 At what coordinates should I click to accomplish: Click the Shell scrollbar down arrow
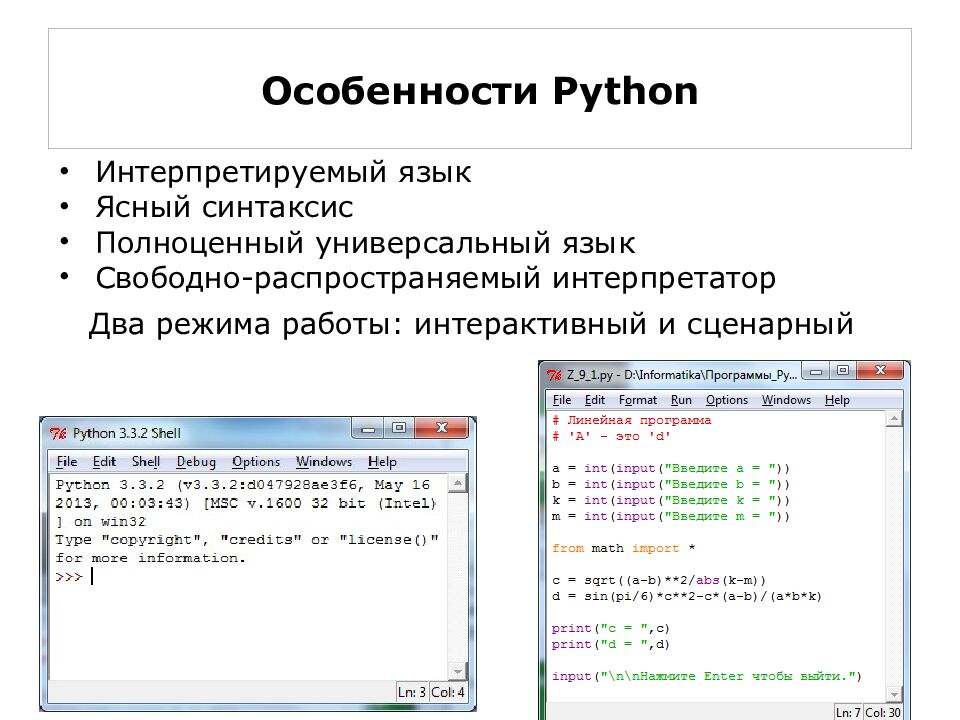(x=457, y=669)
